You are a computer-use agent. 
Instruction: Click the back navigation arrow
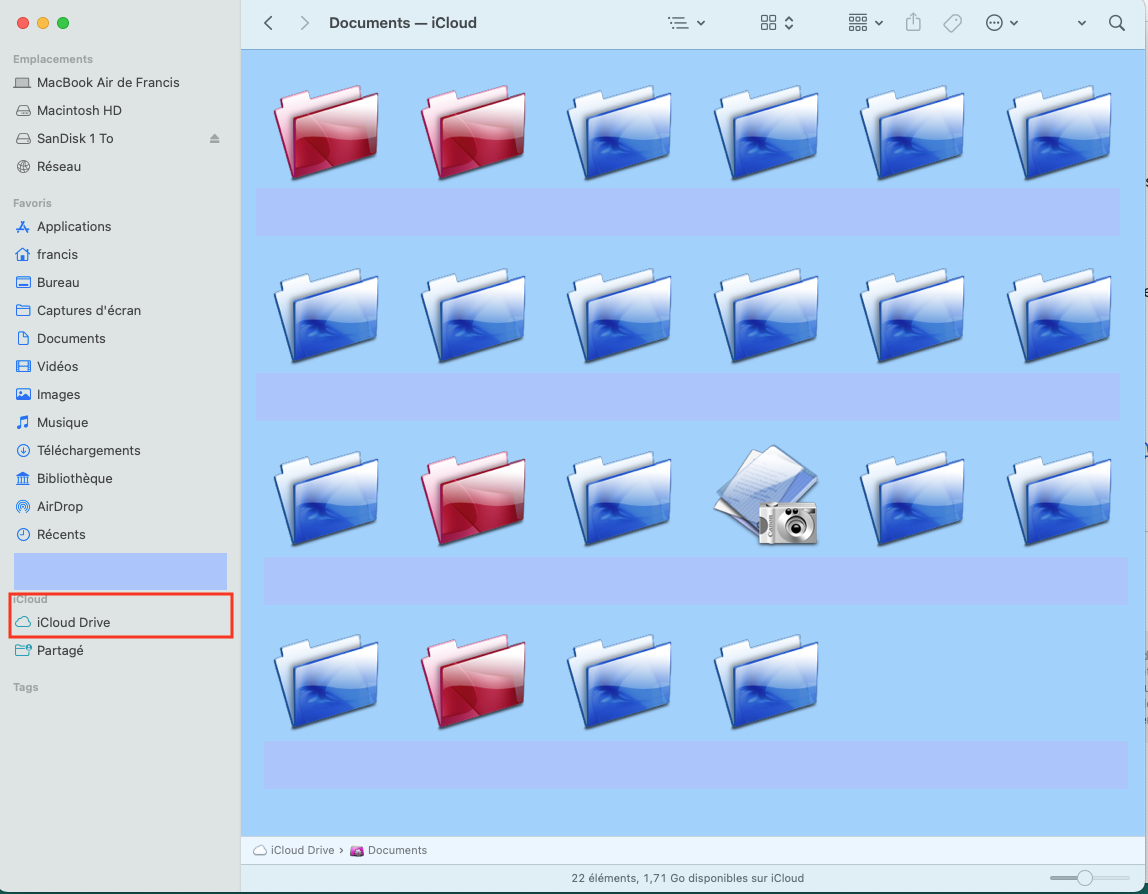(268, 23)
